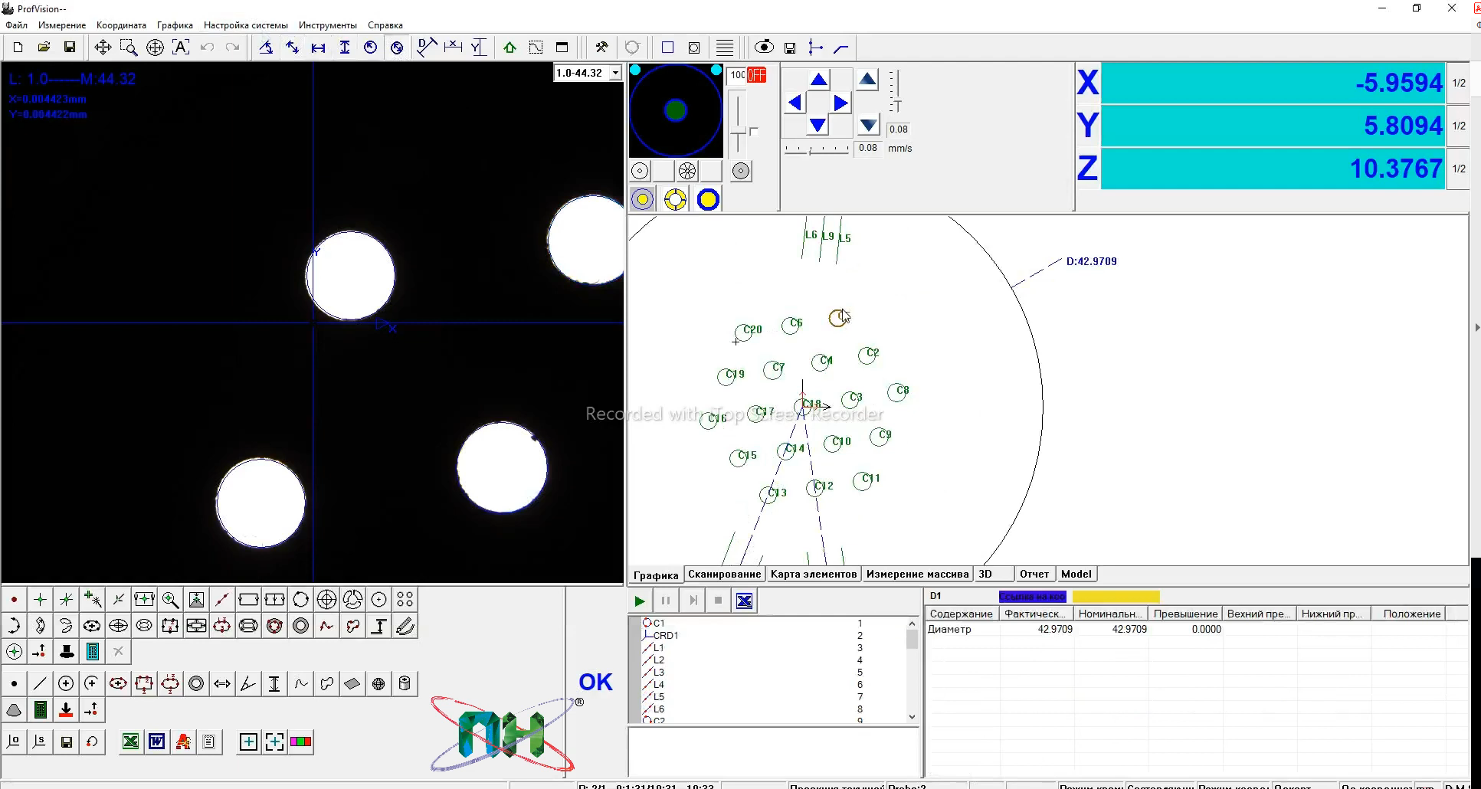Select the red point measurement tool
The image size is (1481, 789).
point(14,600)
